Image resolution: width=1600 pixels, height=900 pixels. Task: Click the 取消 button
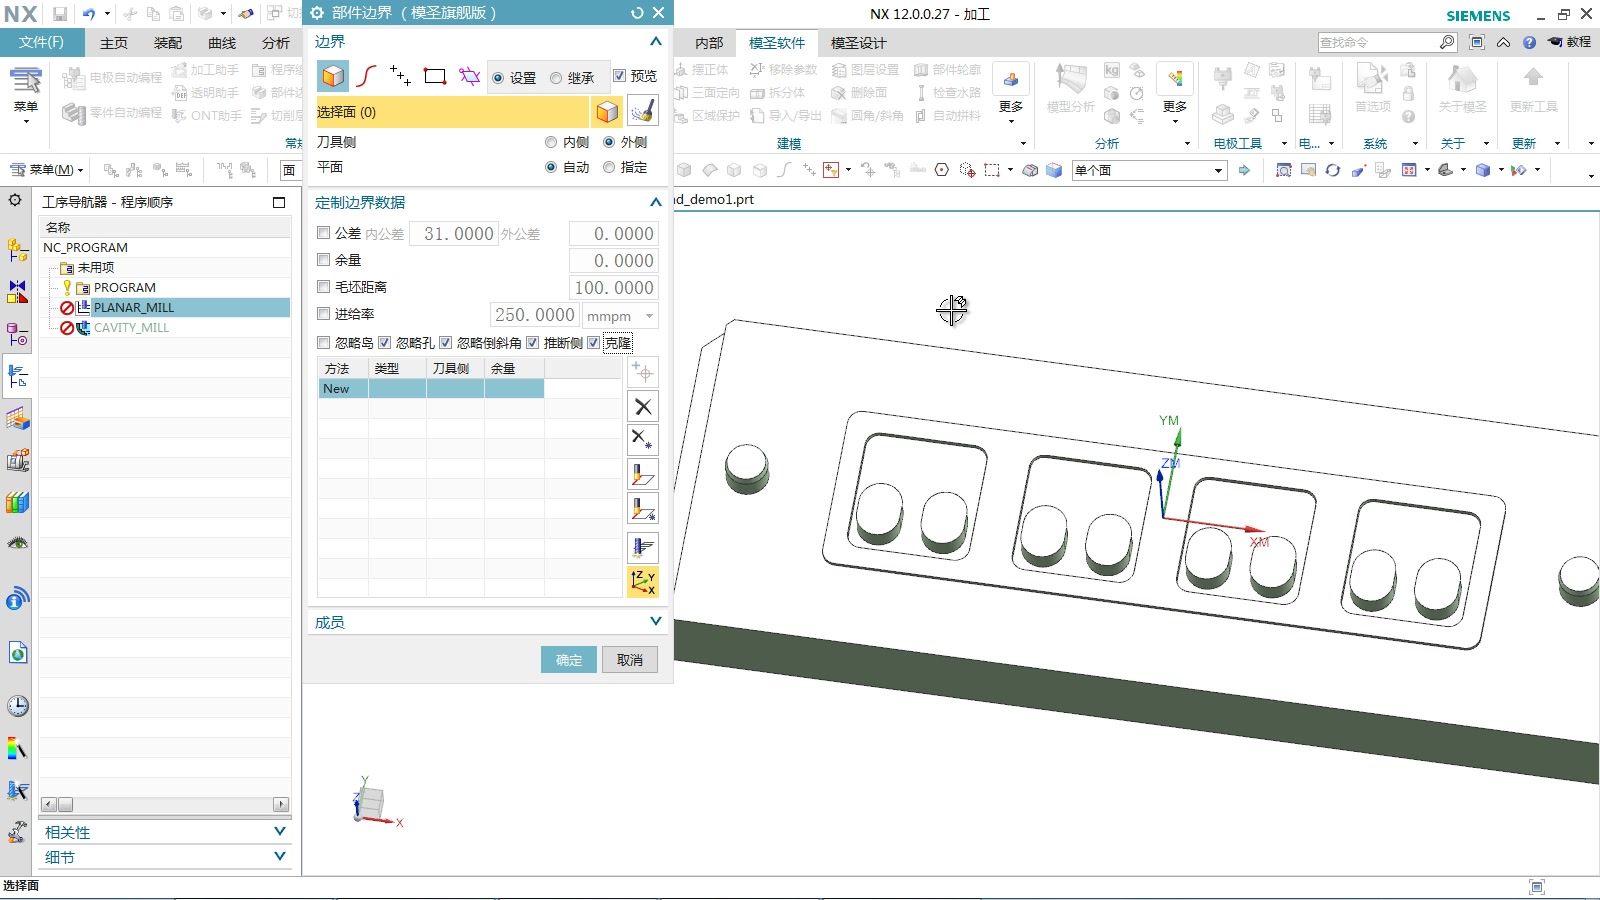tap(630, 660)
